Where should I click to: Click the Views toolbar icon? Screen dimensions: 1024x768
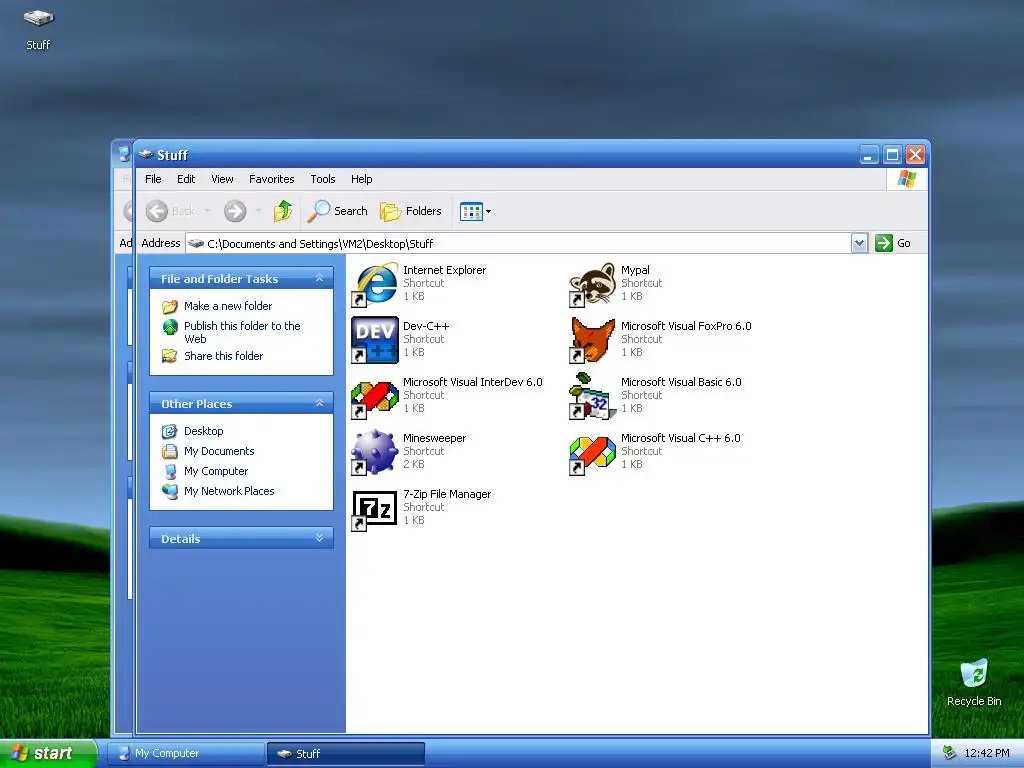click(471, 212)
